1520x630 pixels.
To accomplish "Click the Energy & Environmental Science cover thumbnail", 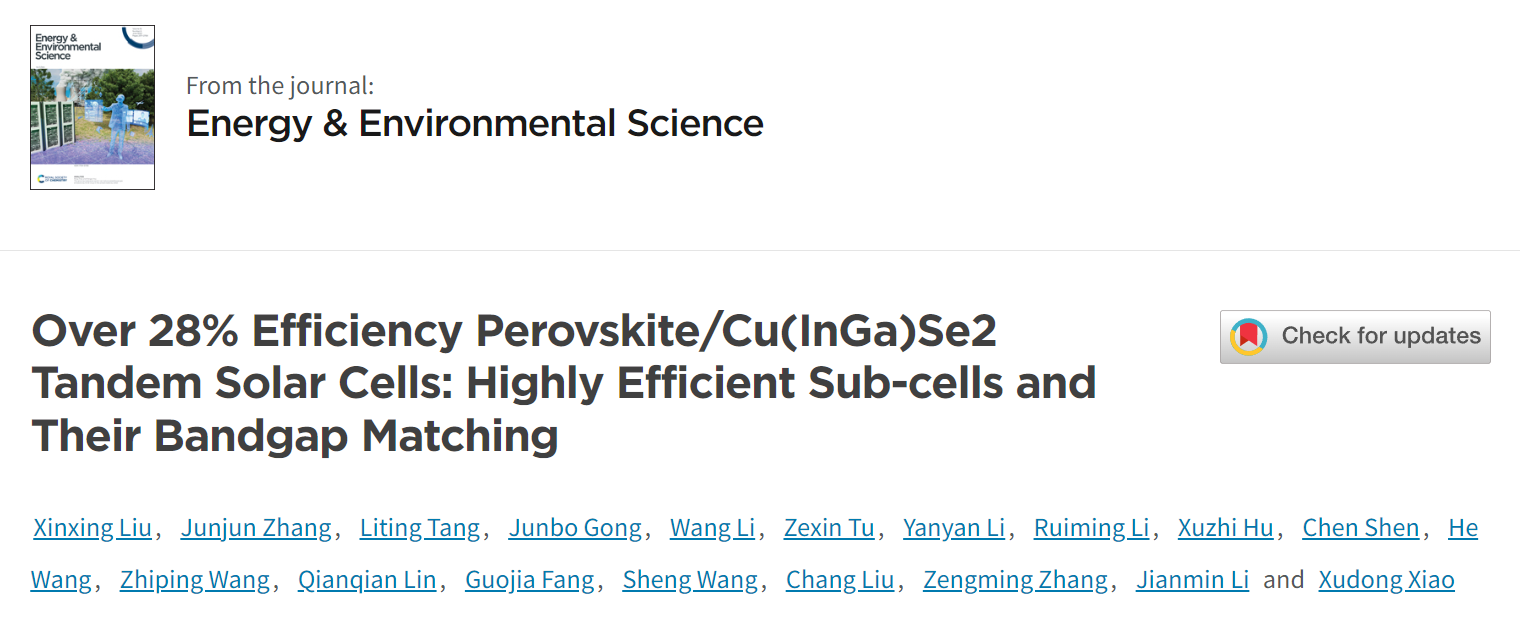I will pos(92,108).
